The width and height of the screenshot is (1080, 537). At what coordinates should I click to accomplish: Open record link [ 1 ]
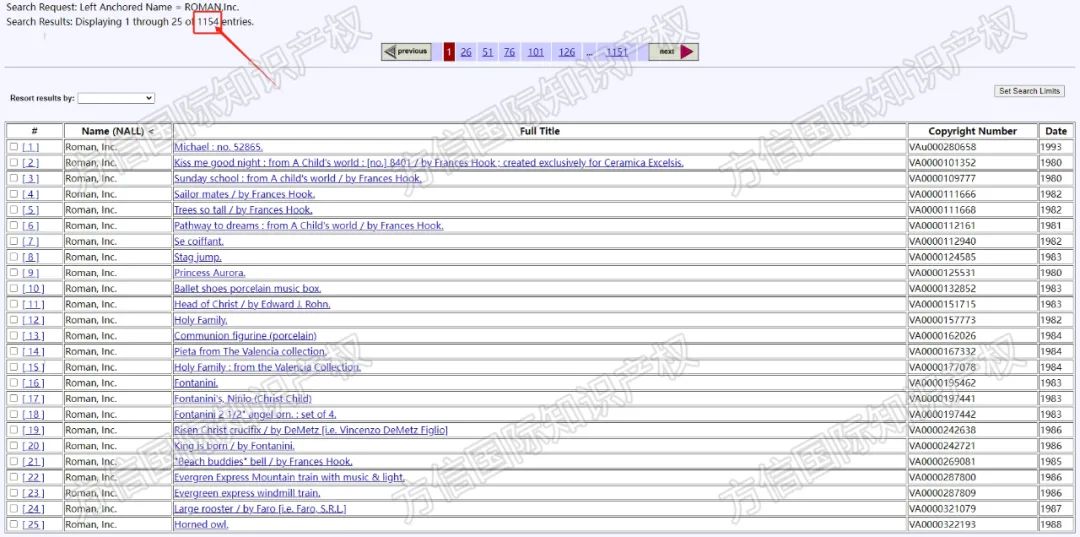pyautogui.click(x=31, y=147)
